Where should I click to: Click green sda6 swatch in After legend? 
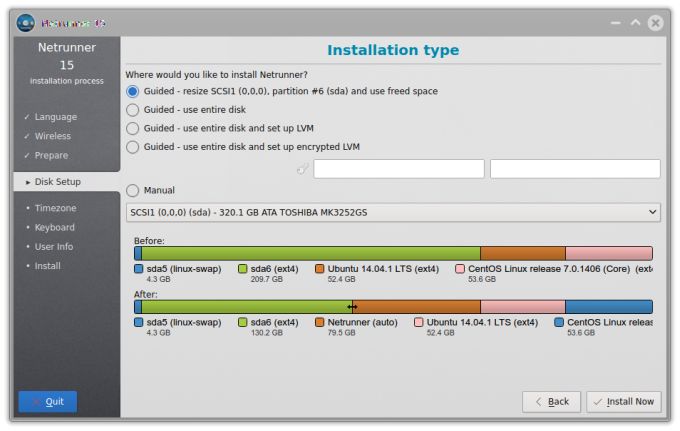coord(242,323)
